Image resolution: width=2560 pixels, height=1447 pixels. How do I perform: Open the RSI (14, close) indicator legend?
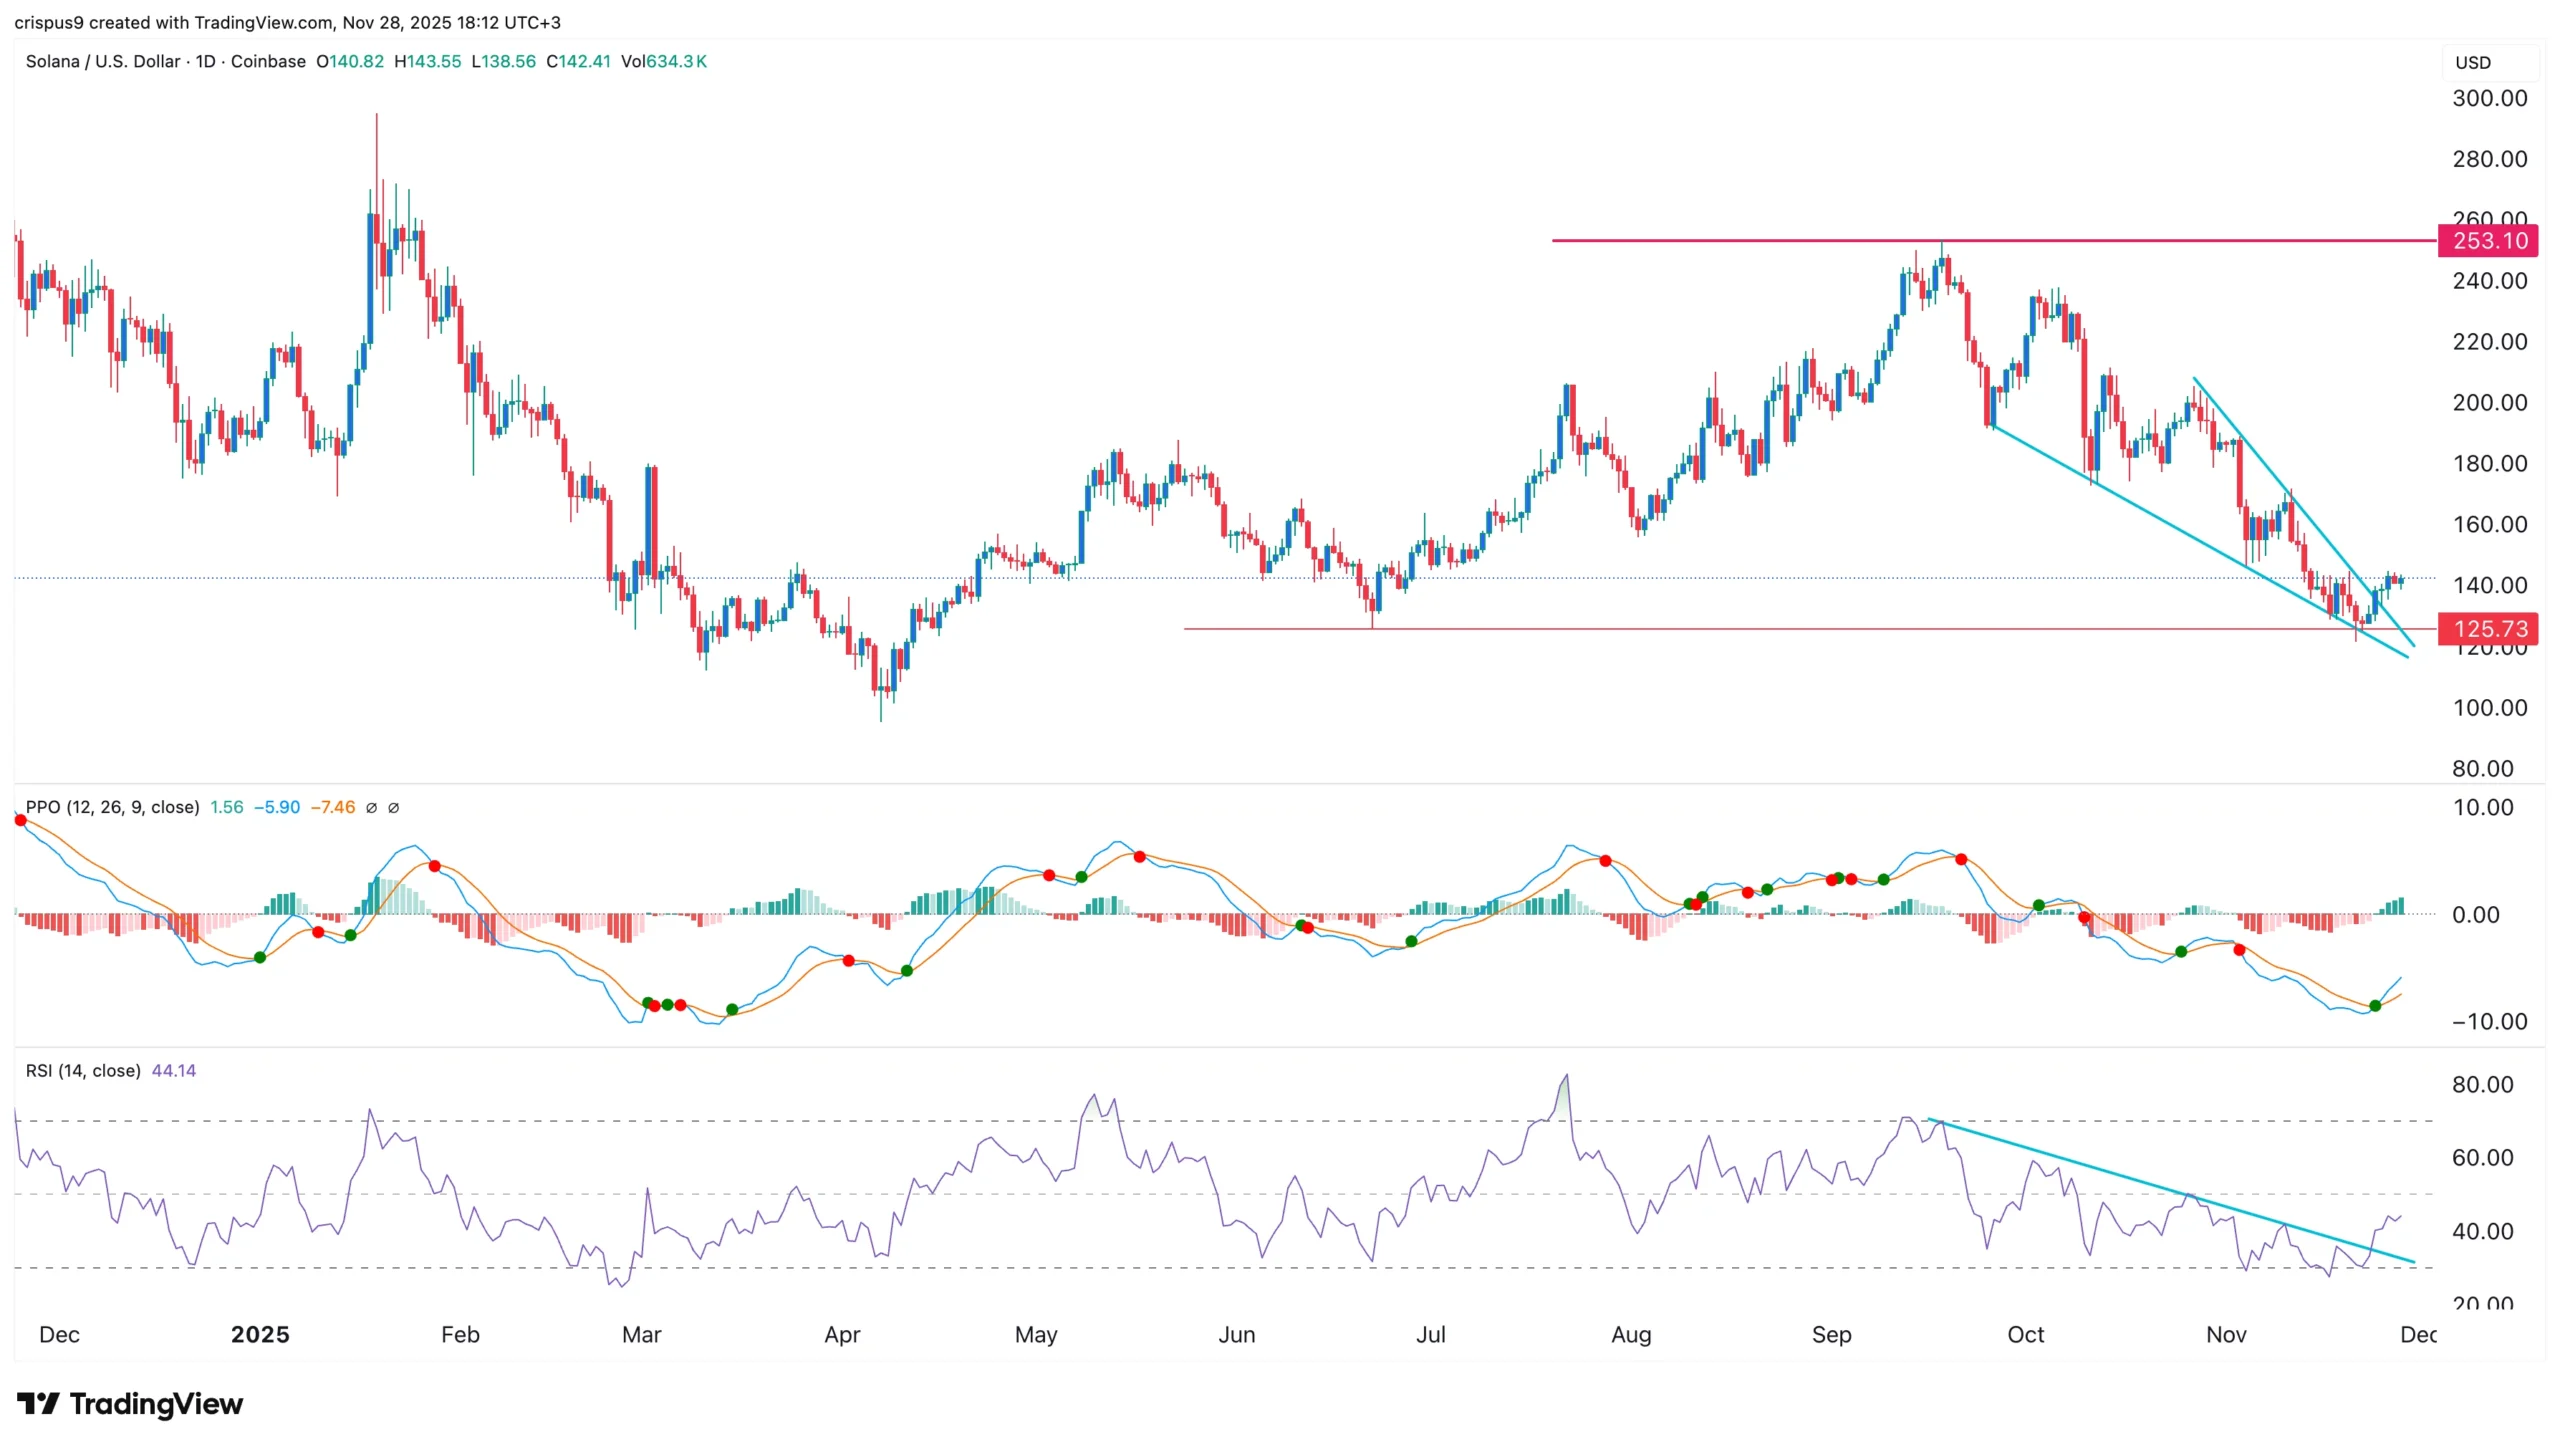(83, 1071)
